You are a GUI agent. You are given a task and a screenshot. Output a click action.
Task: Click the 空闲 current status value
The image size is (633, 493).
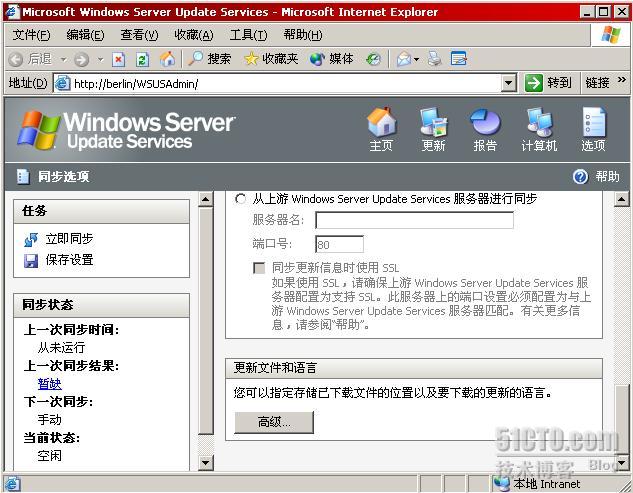tap(49, 456)
